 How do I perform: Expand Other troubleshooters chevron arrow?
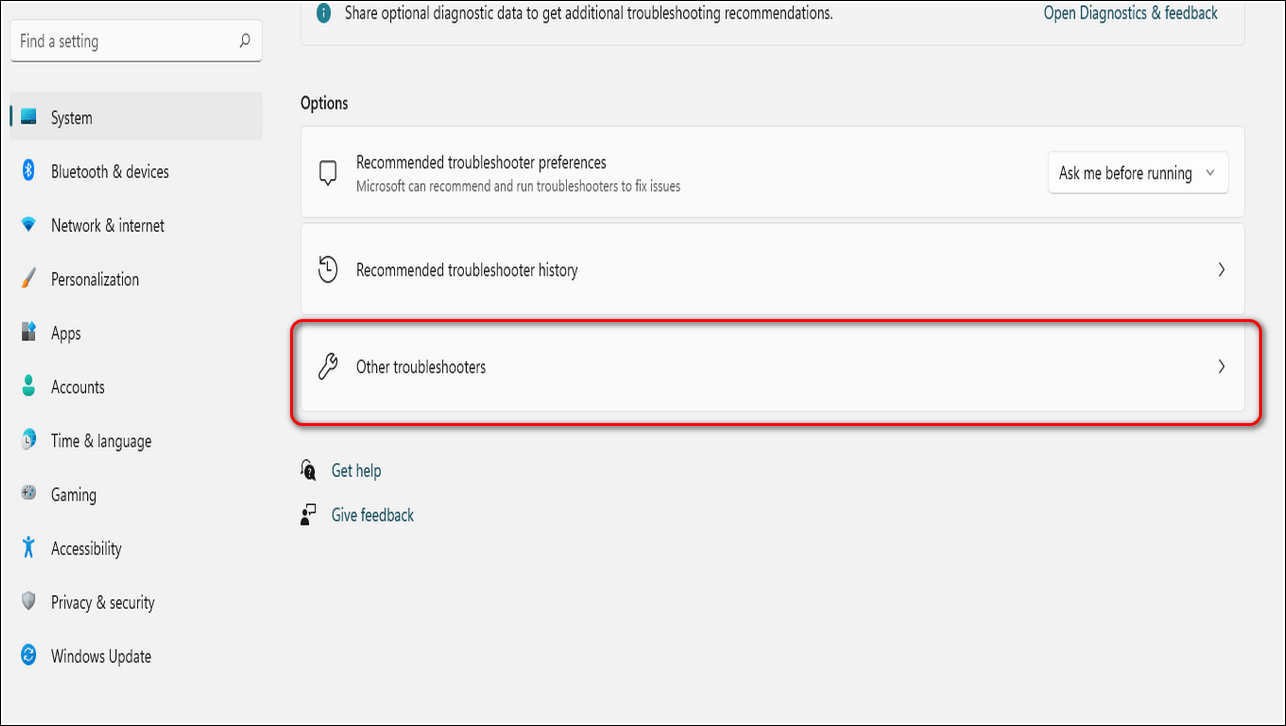(1221, 367)
